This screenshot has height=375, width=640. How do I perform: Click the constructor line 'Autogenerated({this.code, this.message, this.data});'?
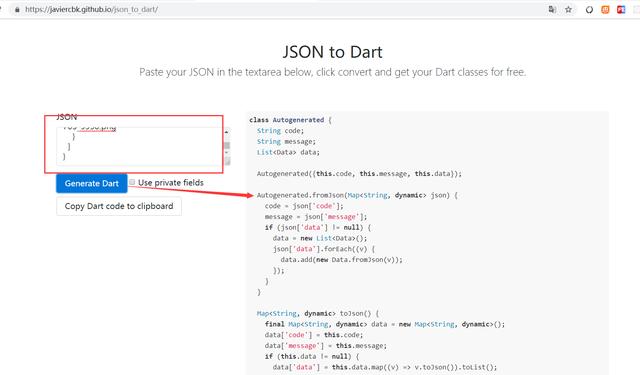(359, 174)
